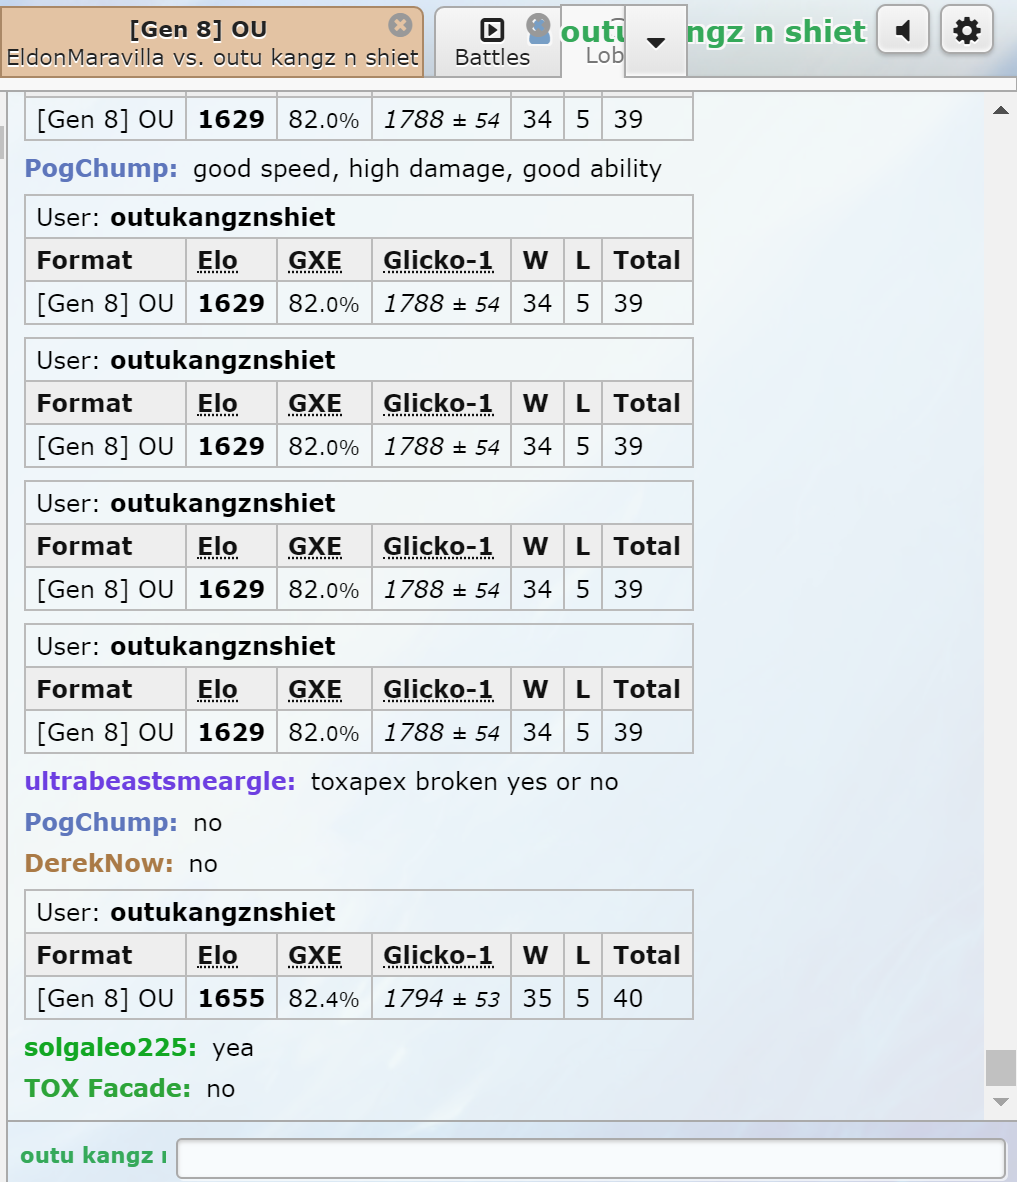Click the Battles play icon

pos(492,30)
